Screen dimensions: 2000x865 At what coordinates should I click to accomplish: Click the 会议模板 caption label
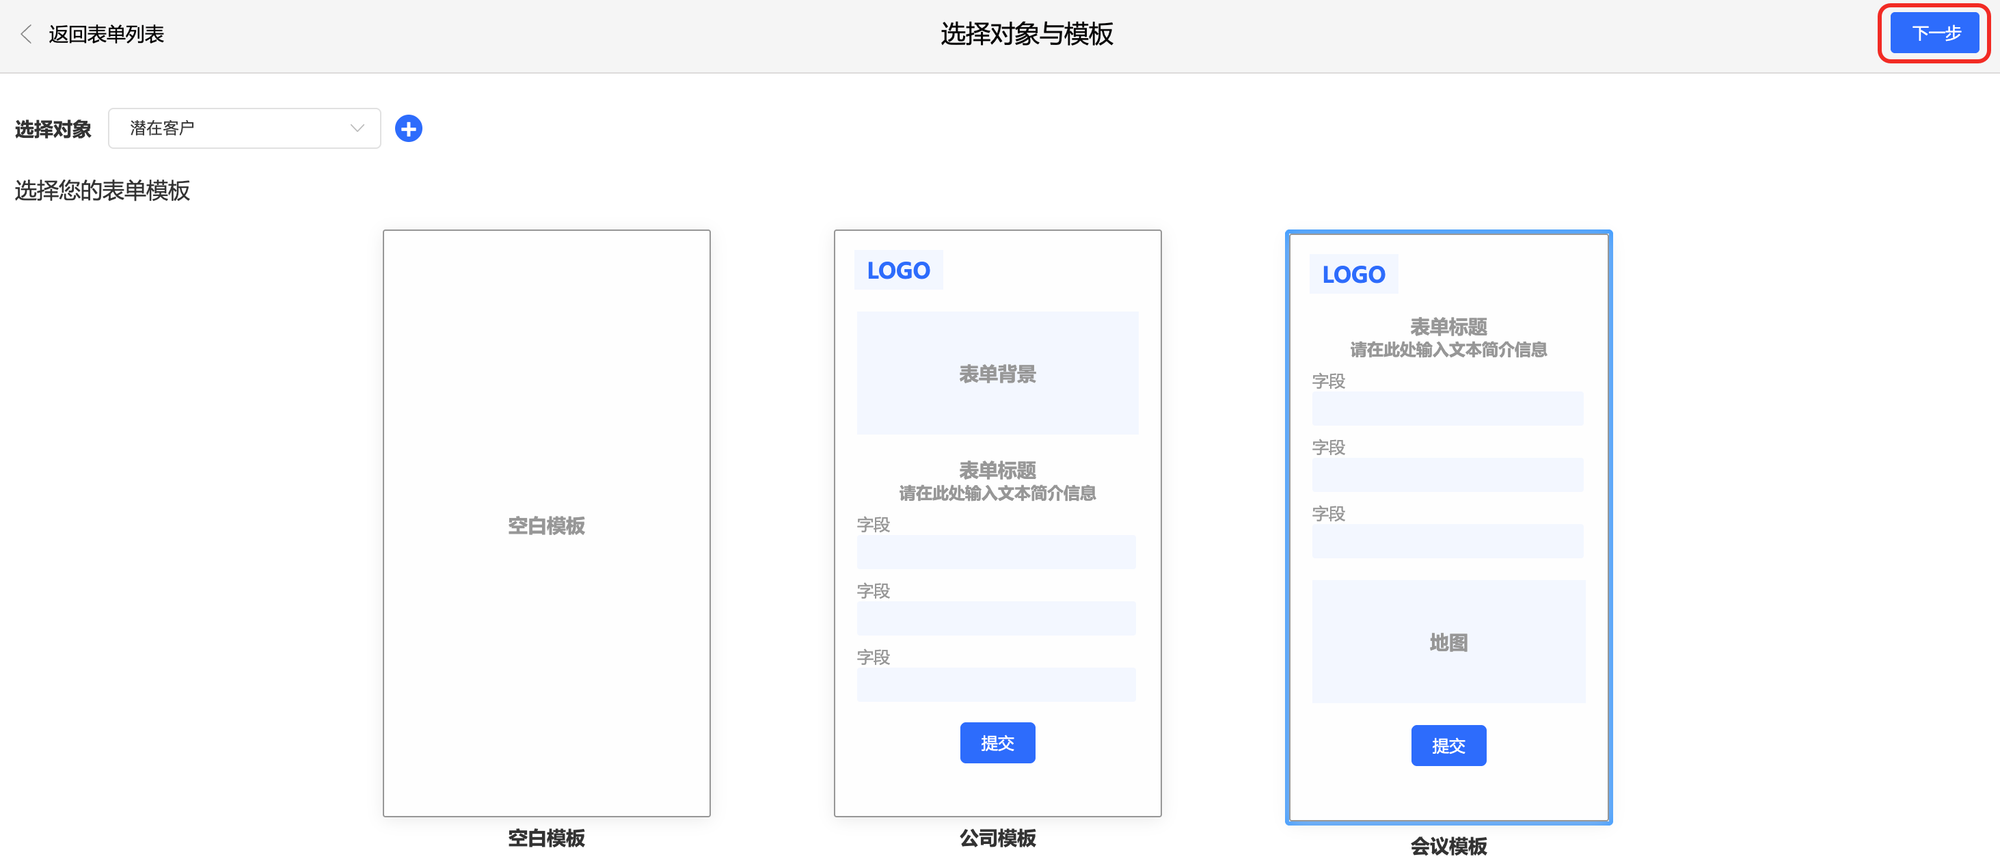click(1448, 846)
